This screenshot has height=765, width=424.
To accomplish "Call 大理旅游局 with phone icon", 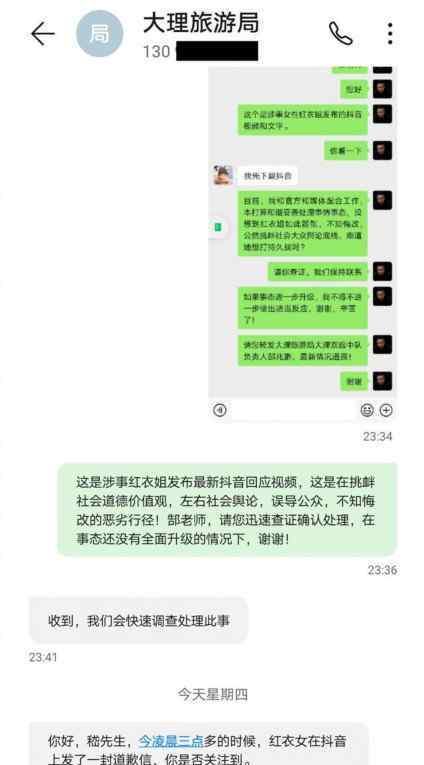I will 340,33.
